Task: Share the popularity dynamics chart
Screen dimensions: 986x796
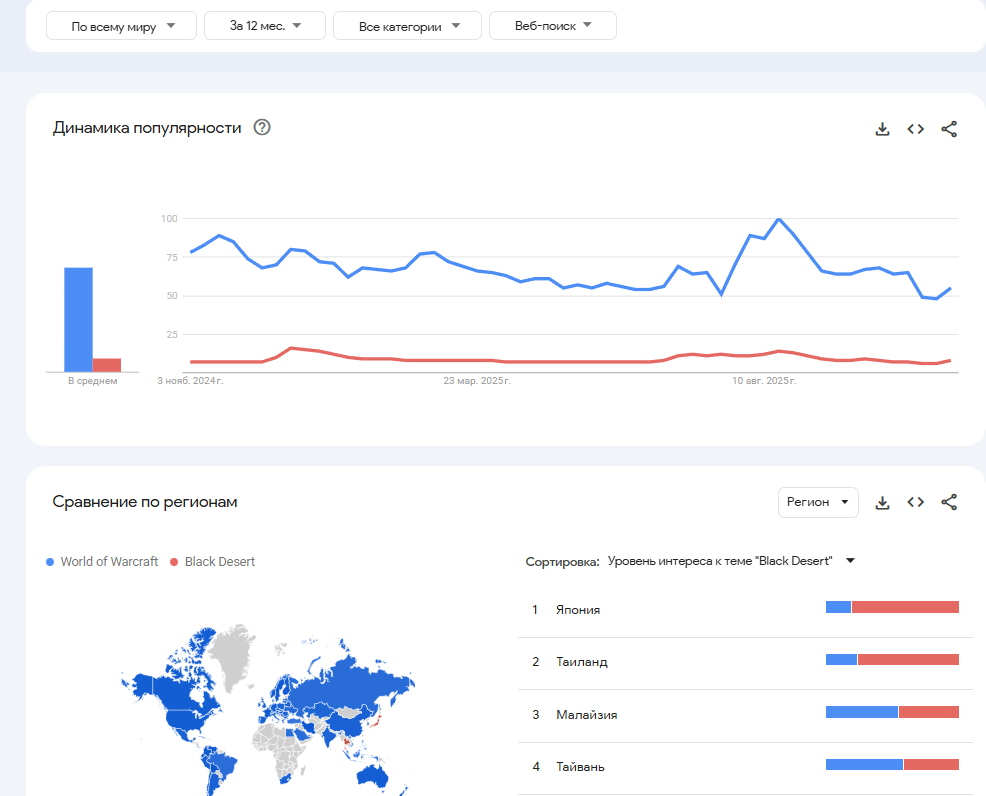Action: (949, 129)
